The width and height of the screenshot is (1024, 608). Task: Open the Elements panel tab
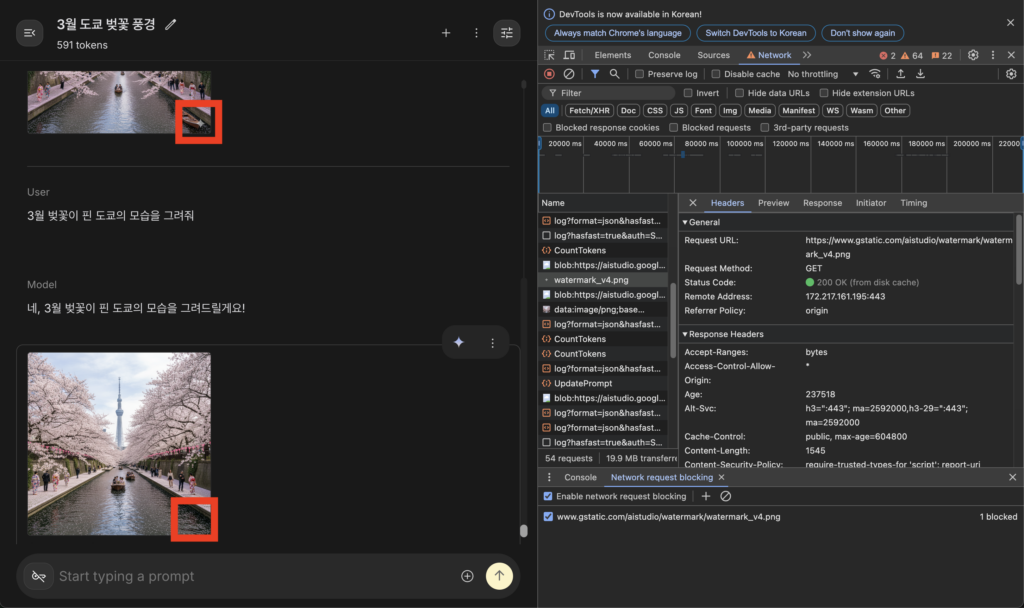coord(612,55)
